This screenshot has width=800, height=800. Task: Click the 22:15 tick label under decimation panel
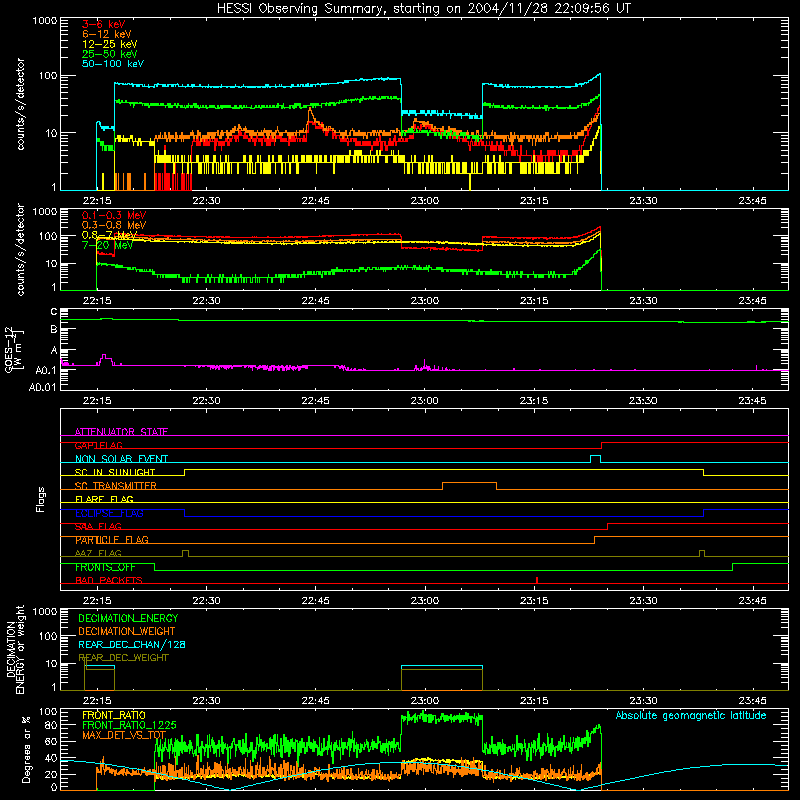[x=97, y=701]
